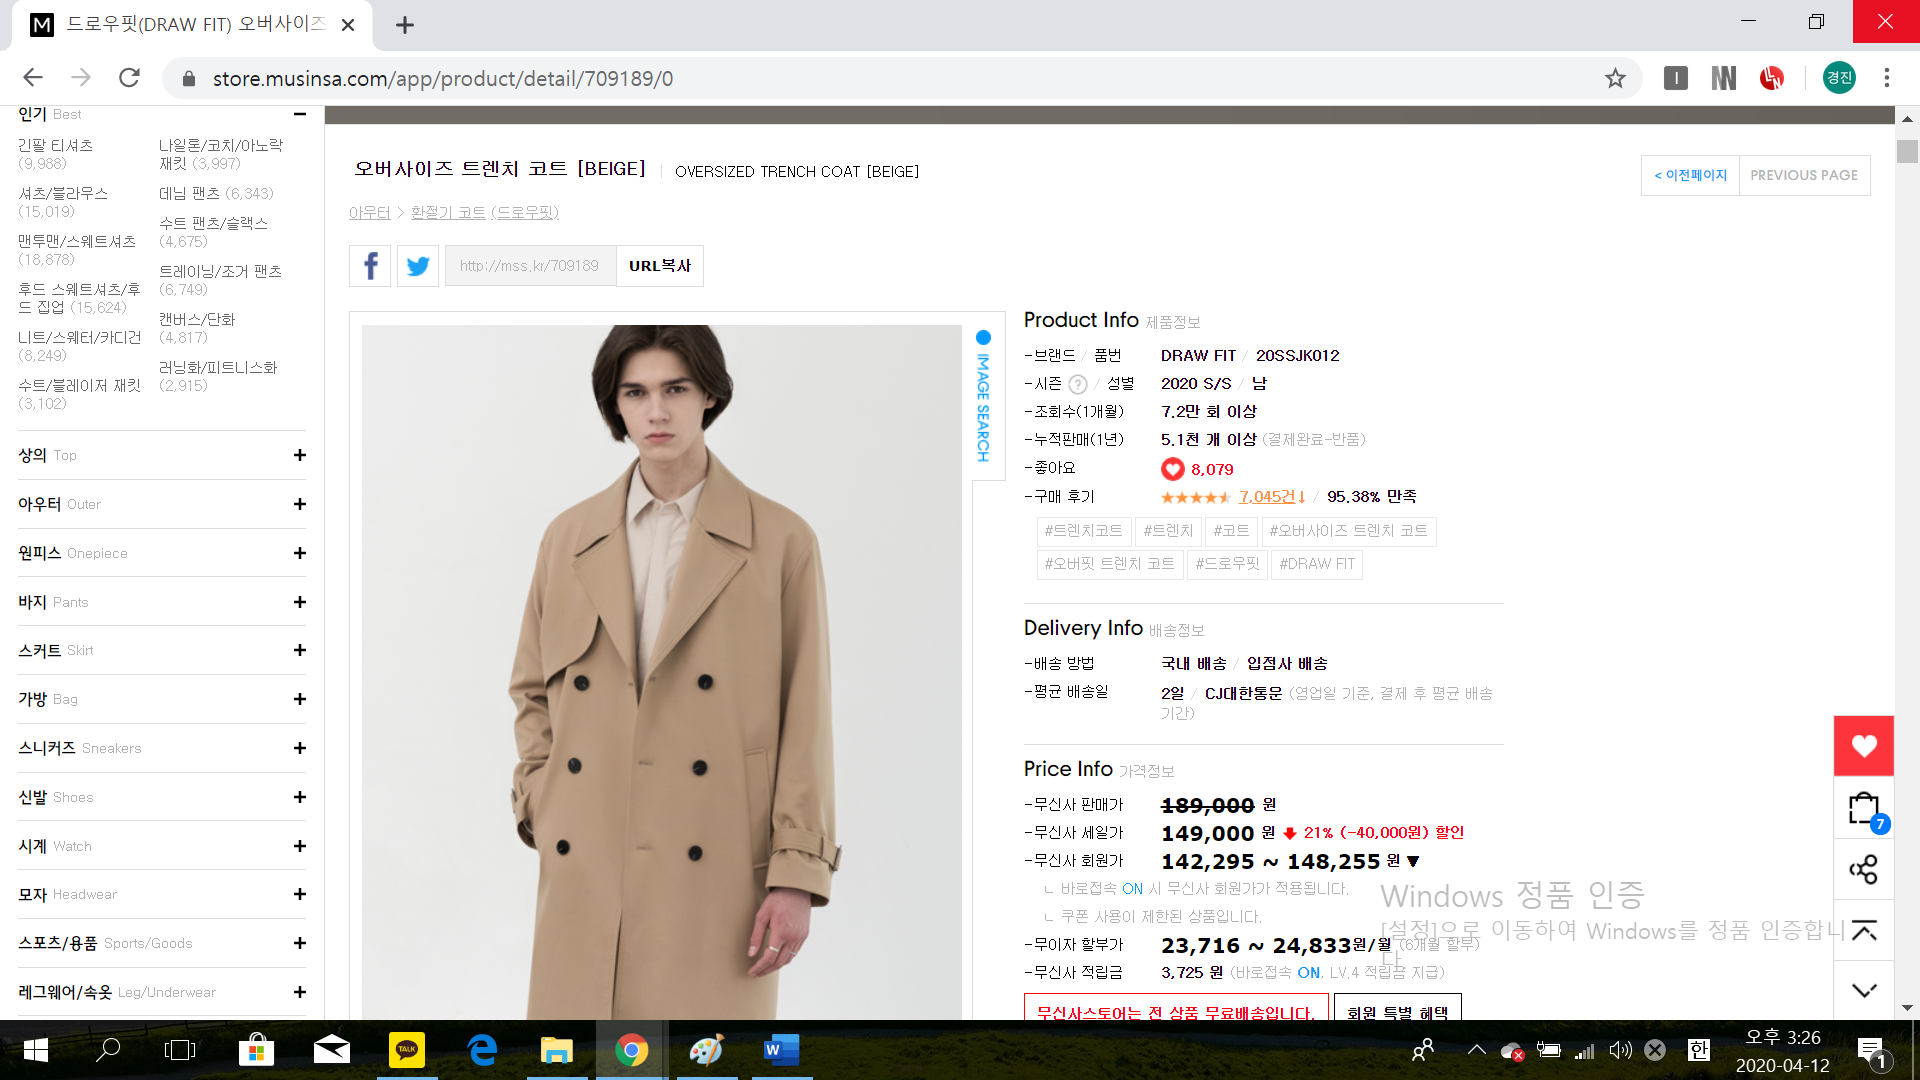Share product on Twitter icon

(x=418, y=266)
